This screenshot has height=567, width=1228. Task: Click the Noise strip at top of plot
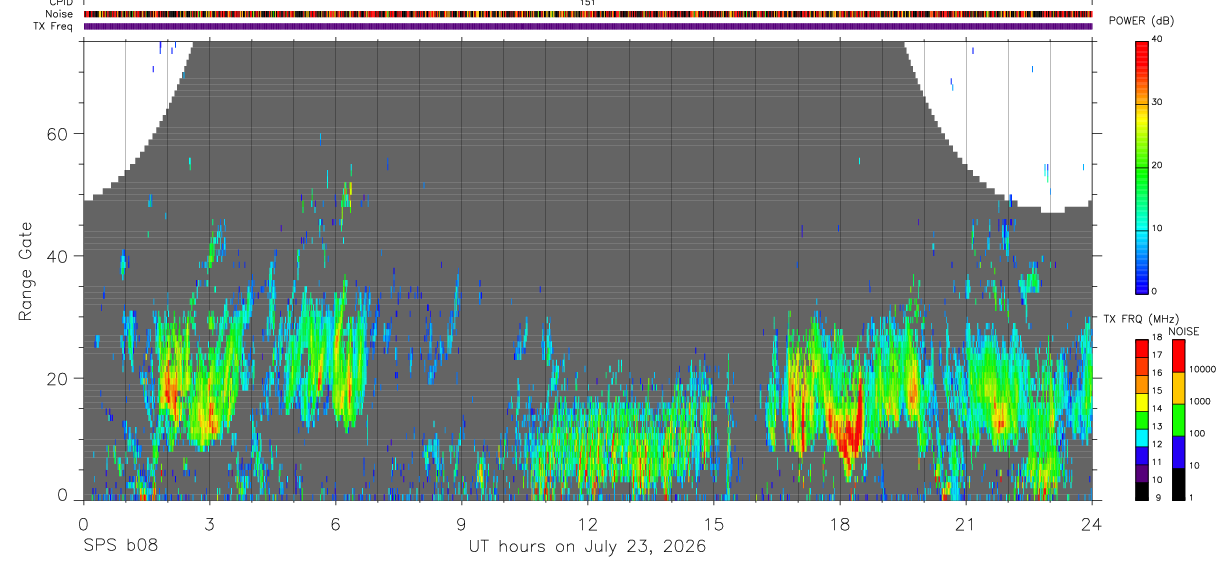pyautogui.click(x=588, y=14)
